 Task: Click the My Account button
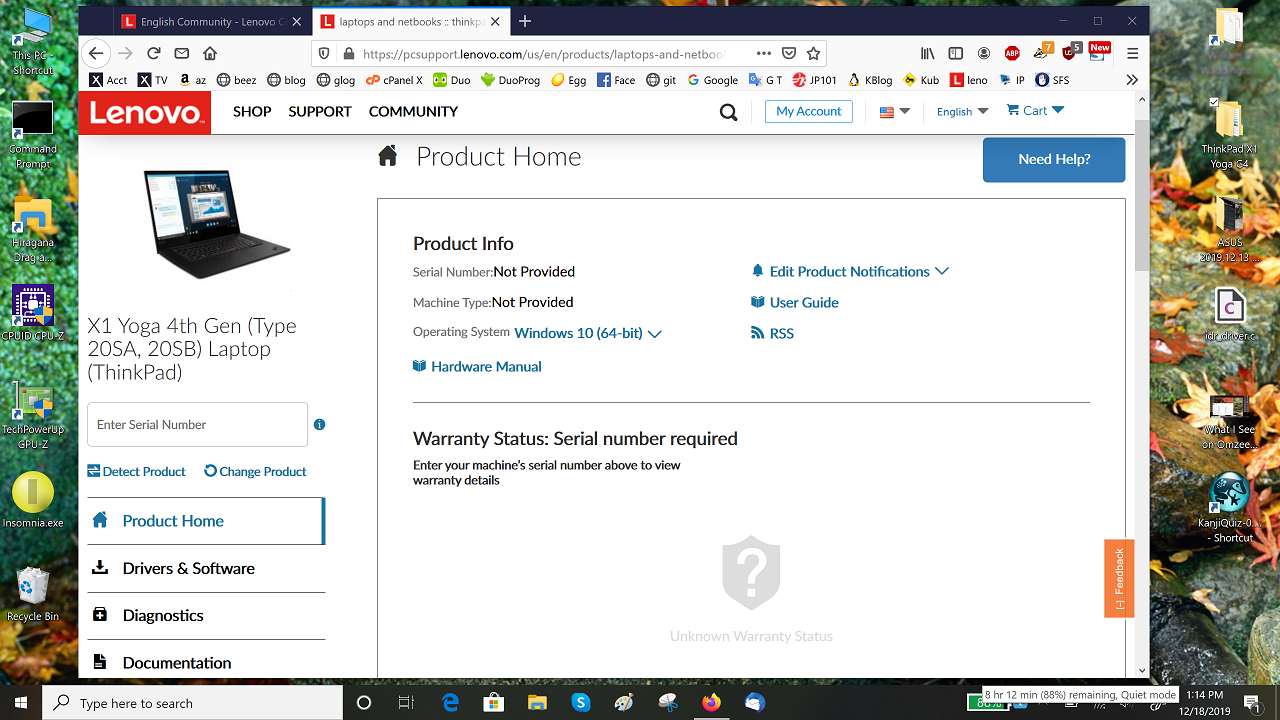[809, 111]
